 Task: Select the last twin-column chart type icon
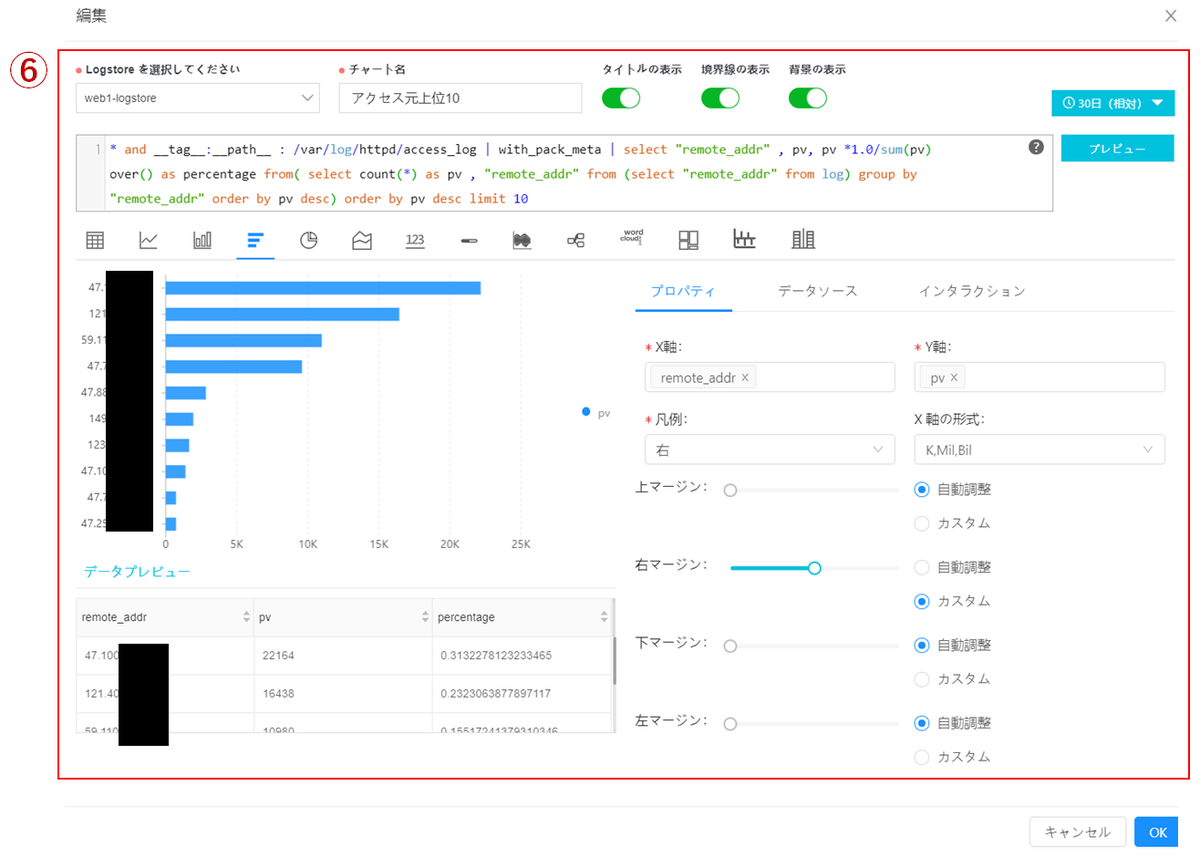pyautogui.click(x=803, y=239)
